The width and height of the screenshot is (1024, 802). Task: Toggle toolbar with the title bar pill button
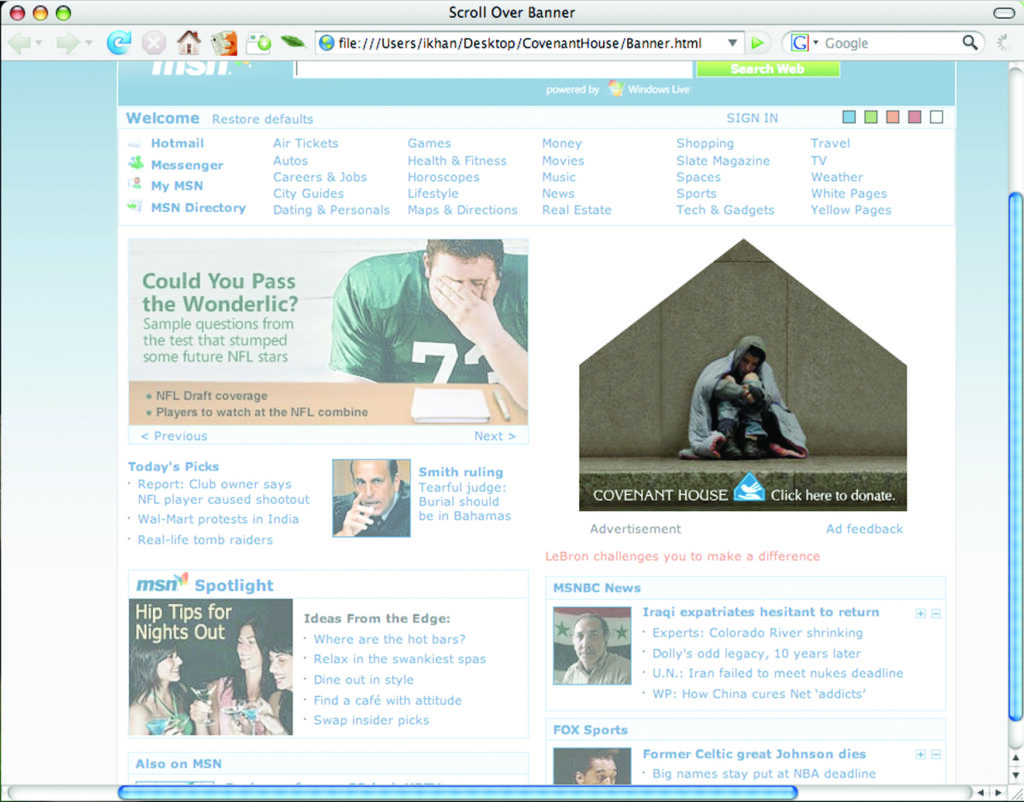coord(1004,12)
